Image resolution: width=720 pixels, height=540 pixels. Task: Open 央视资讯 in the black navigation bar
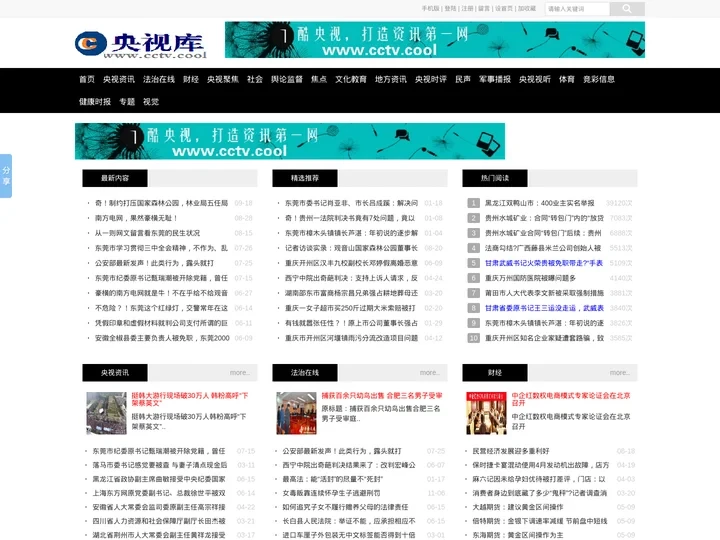119,79
